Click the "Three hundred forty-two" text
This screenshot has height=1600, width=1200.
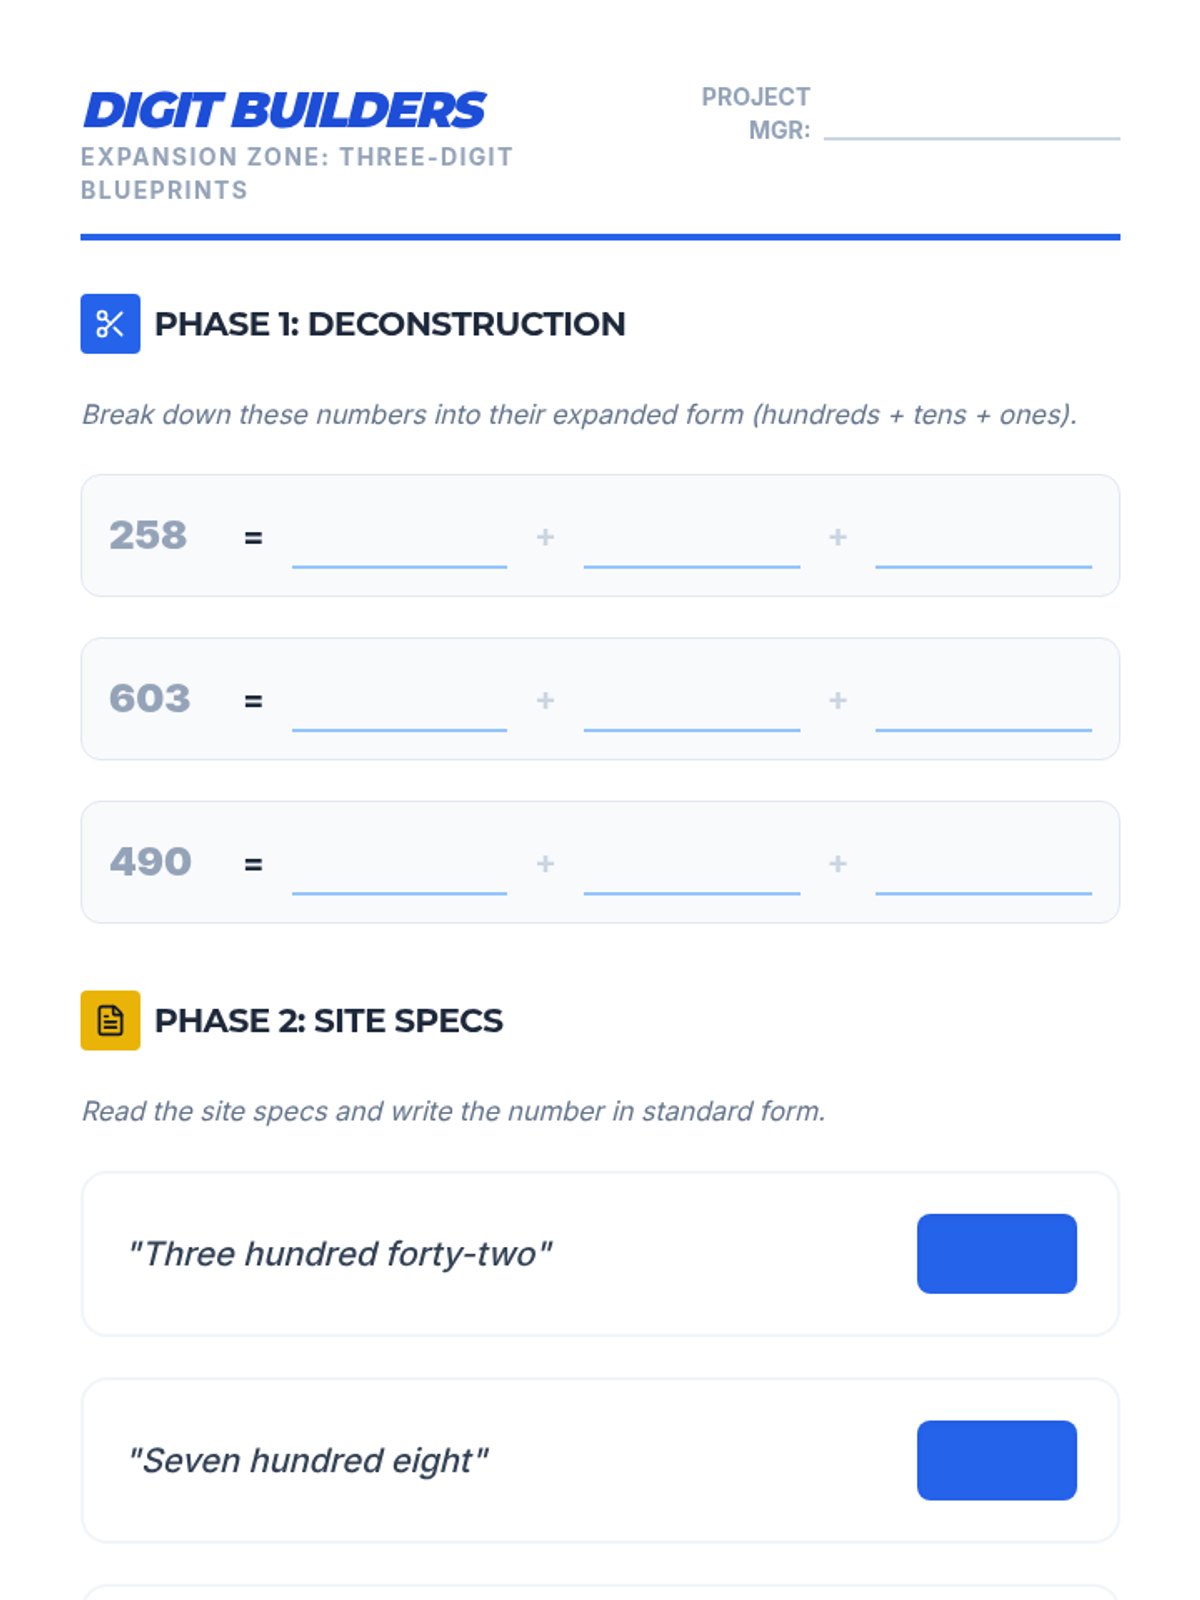(340, 1254)
